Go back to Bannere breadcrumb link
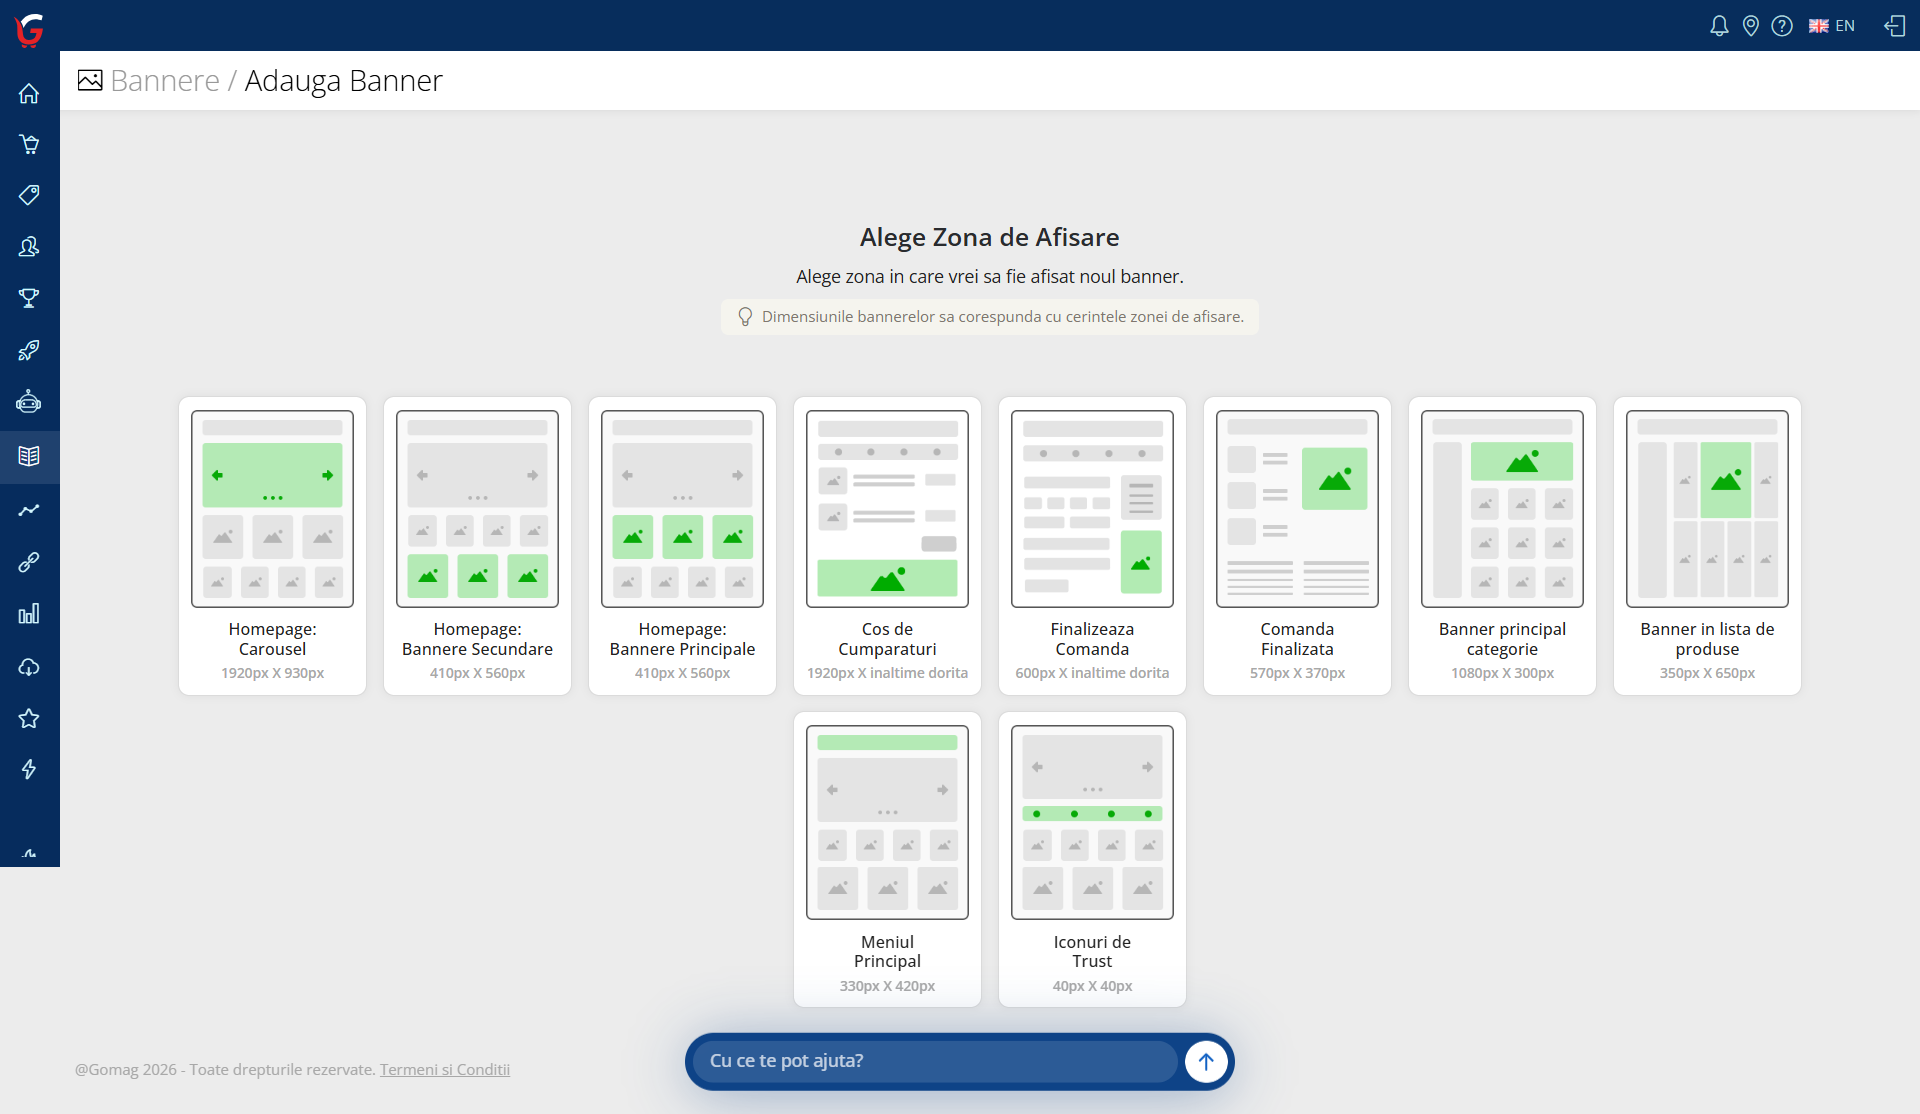Viewport: 1920px width, 1114px height. coord(165,80)
